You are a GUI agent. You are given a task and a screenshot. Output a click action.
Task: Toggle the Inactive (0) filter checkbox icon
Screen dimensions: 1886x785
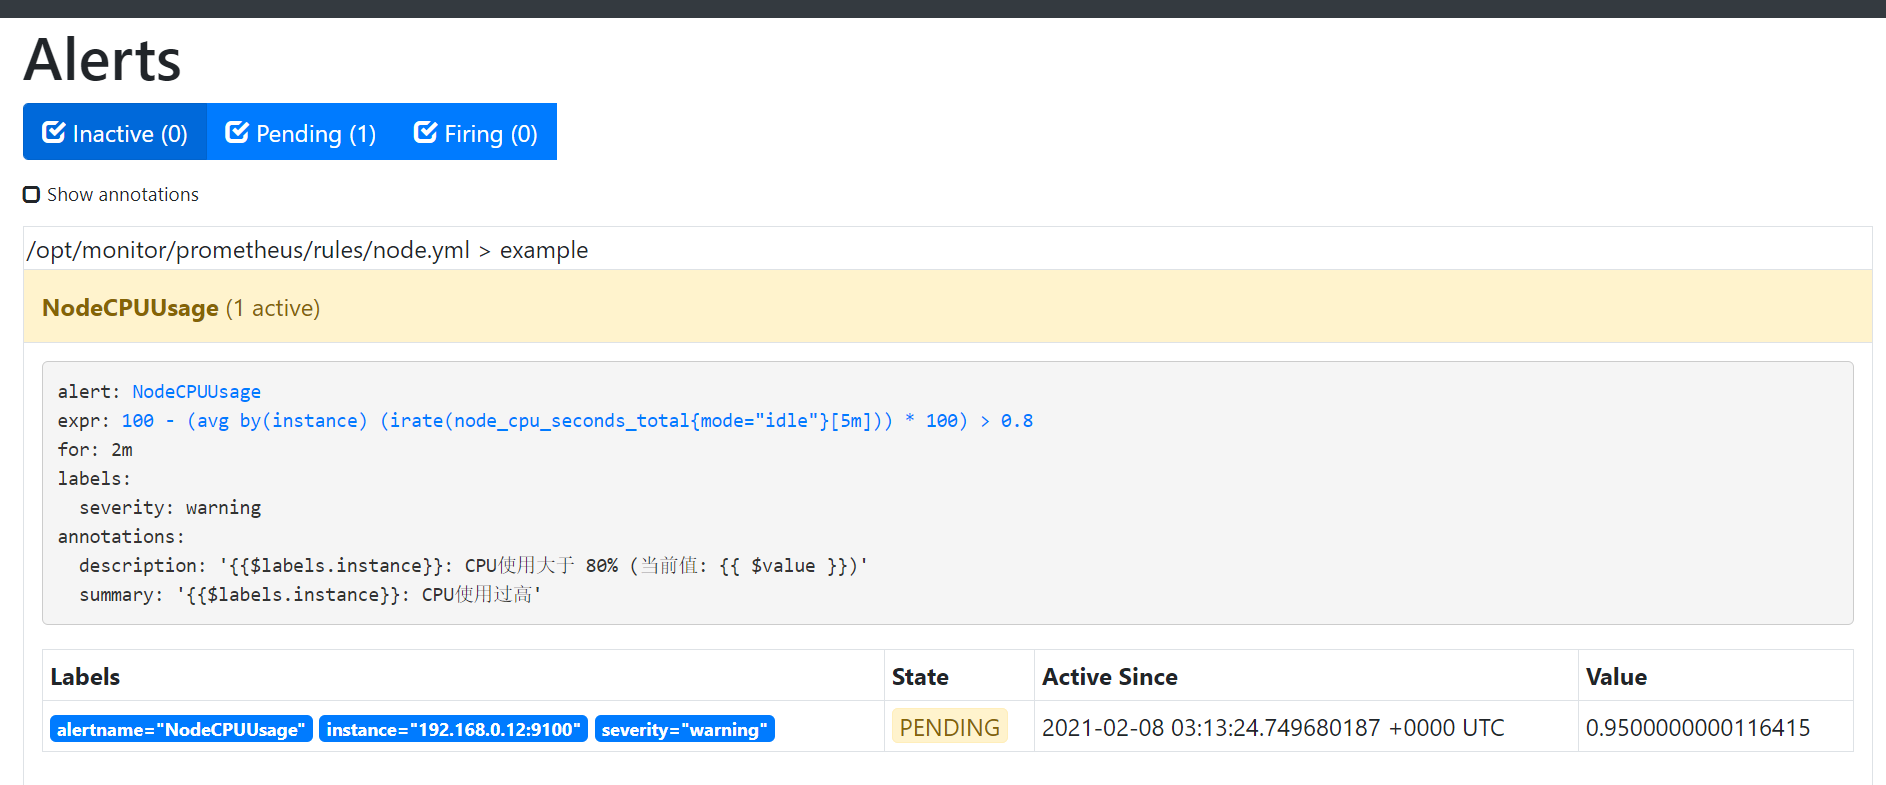tap(54, 132)
